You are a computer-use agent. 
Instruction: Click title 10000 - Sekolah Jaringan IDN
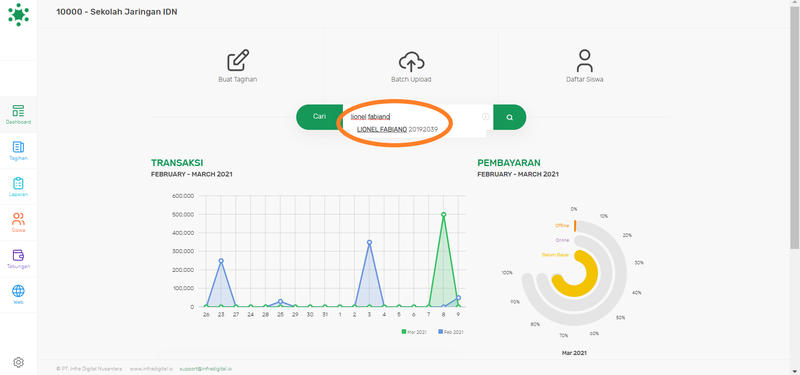[117, 12]
